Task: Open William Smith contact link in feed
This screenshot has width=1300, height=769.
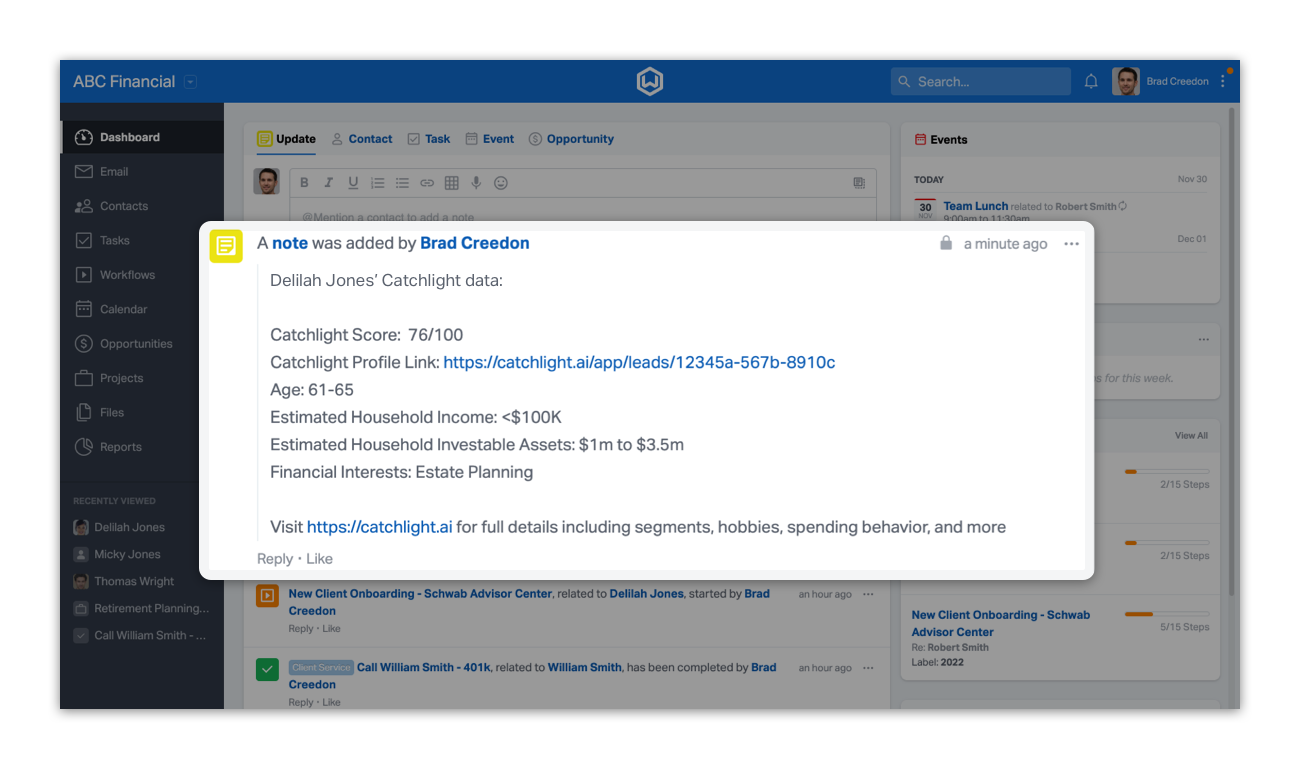Action: click(585, 667)
